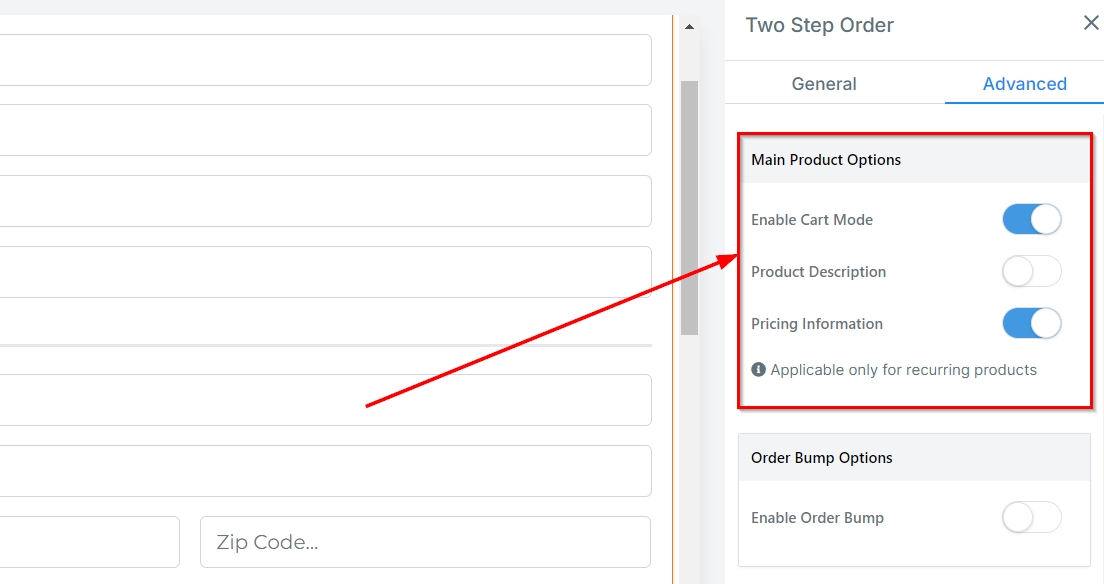Viewport: 1104px width, 584px height.
Task: Switch to the General tab
Action: click(x=823, y=84)
